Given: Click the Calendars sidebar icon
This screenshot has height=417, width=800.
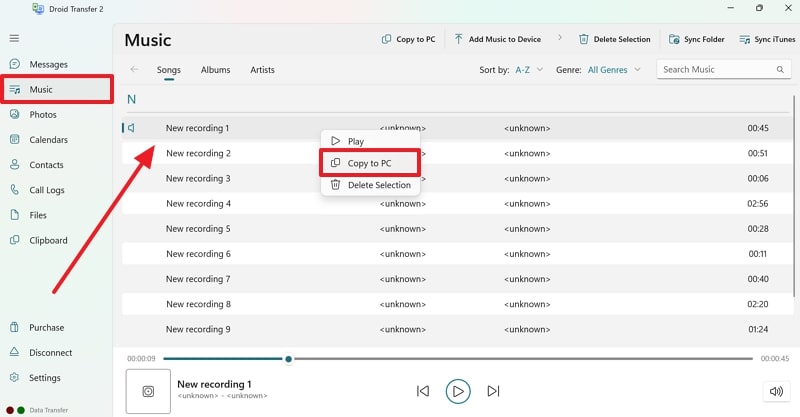Looking at the screenshot, I should coord(15,139).
